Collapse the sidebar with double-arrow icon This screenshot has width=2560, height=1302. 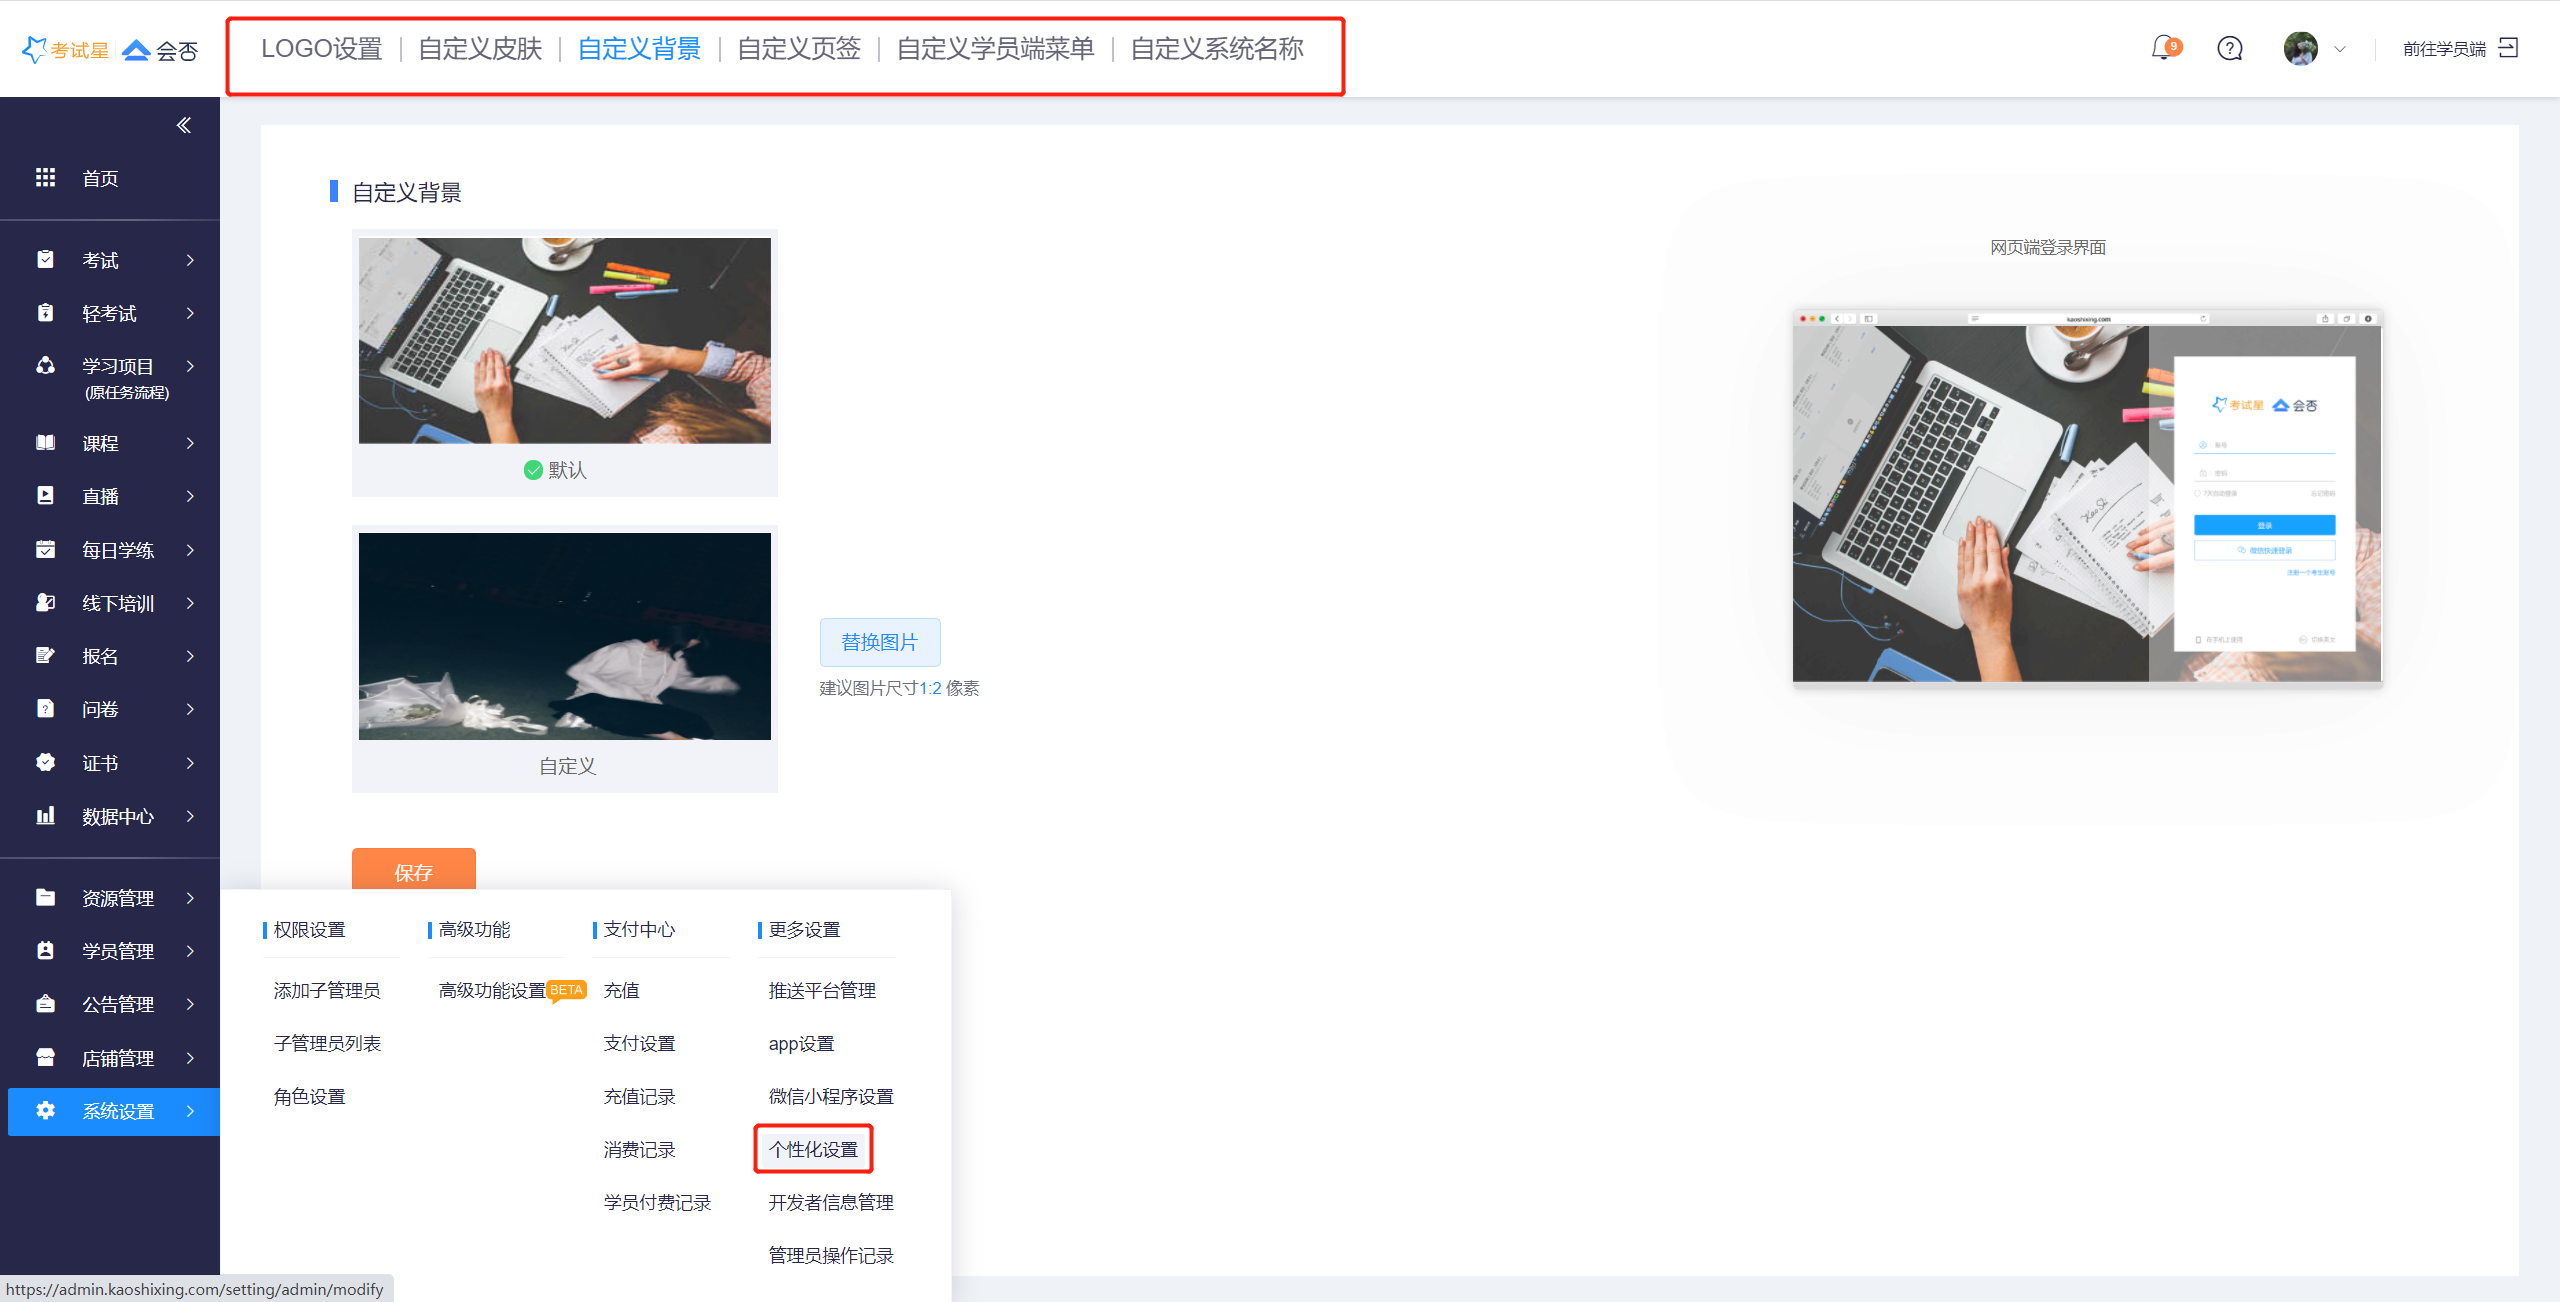pyautogui.click(x=184, y=125)
